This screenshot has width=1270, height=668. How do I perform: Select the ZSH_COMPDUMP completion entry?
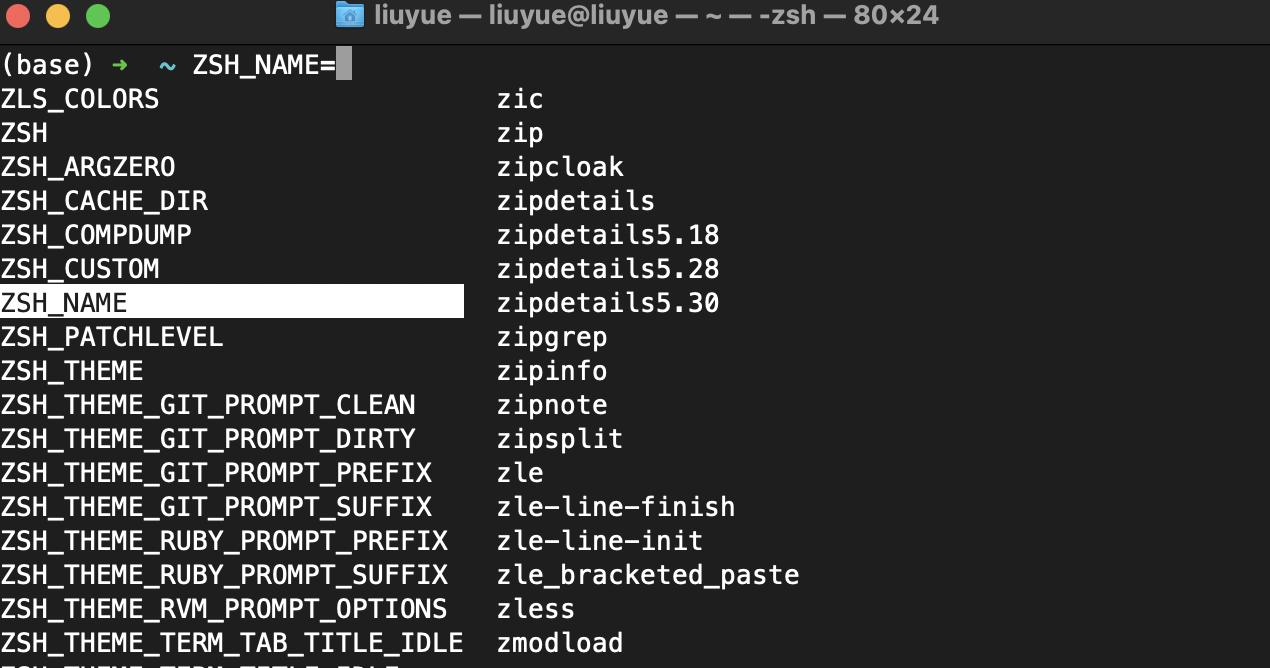click(x=96, y=235)
